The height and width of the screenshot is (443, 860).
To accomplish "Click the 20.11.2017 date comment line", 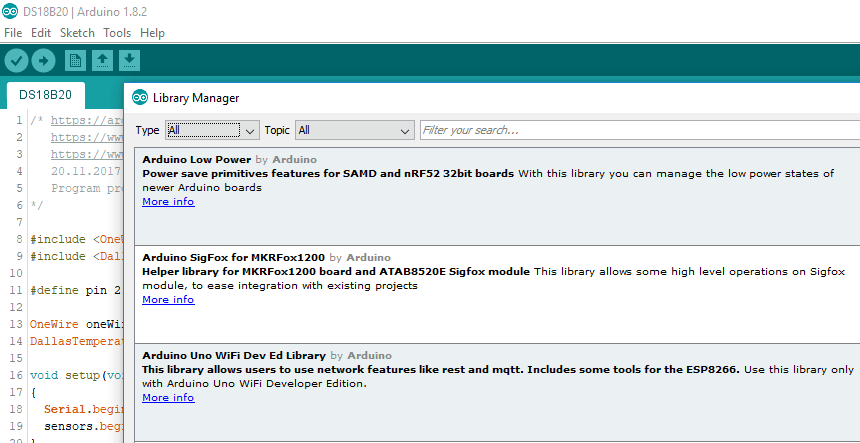I will (86, 171).
